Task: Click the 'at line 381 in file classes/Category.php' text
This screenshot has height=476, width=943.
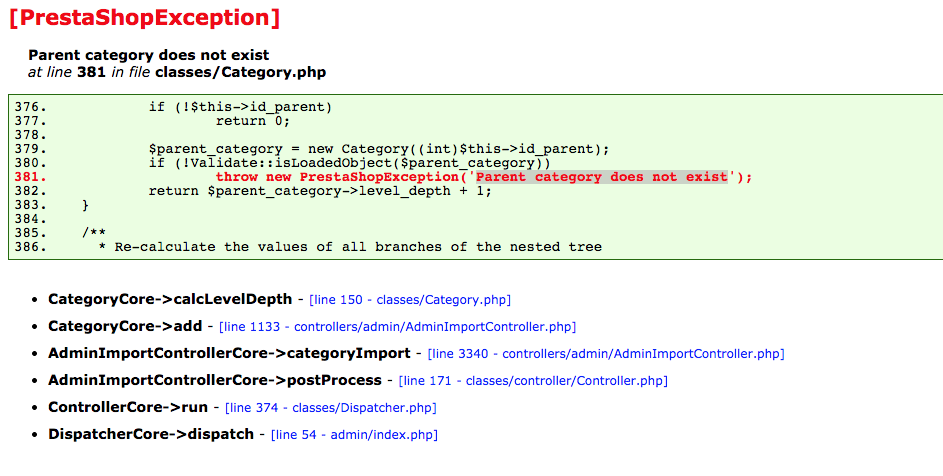Action: [x=177, y=72]
